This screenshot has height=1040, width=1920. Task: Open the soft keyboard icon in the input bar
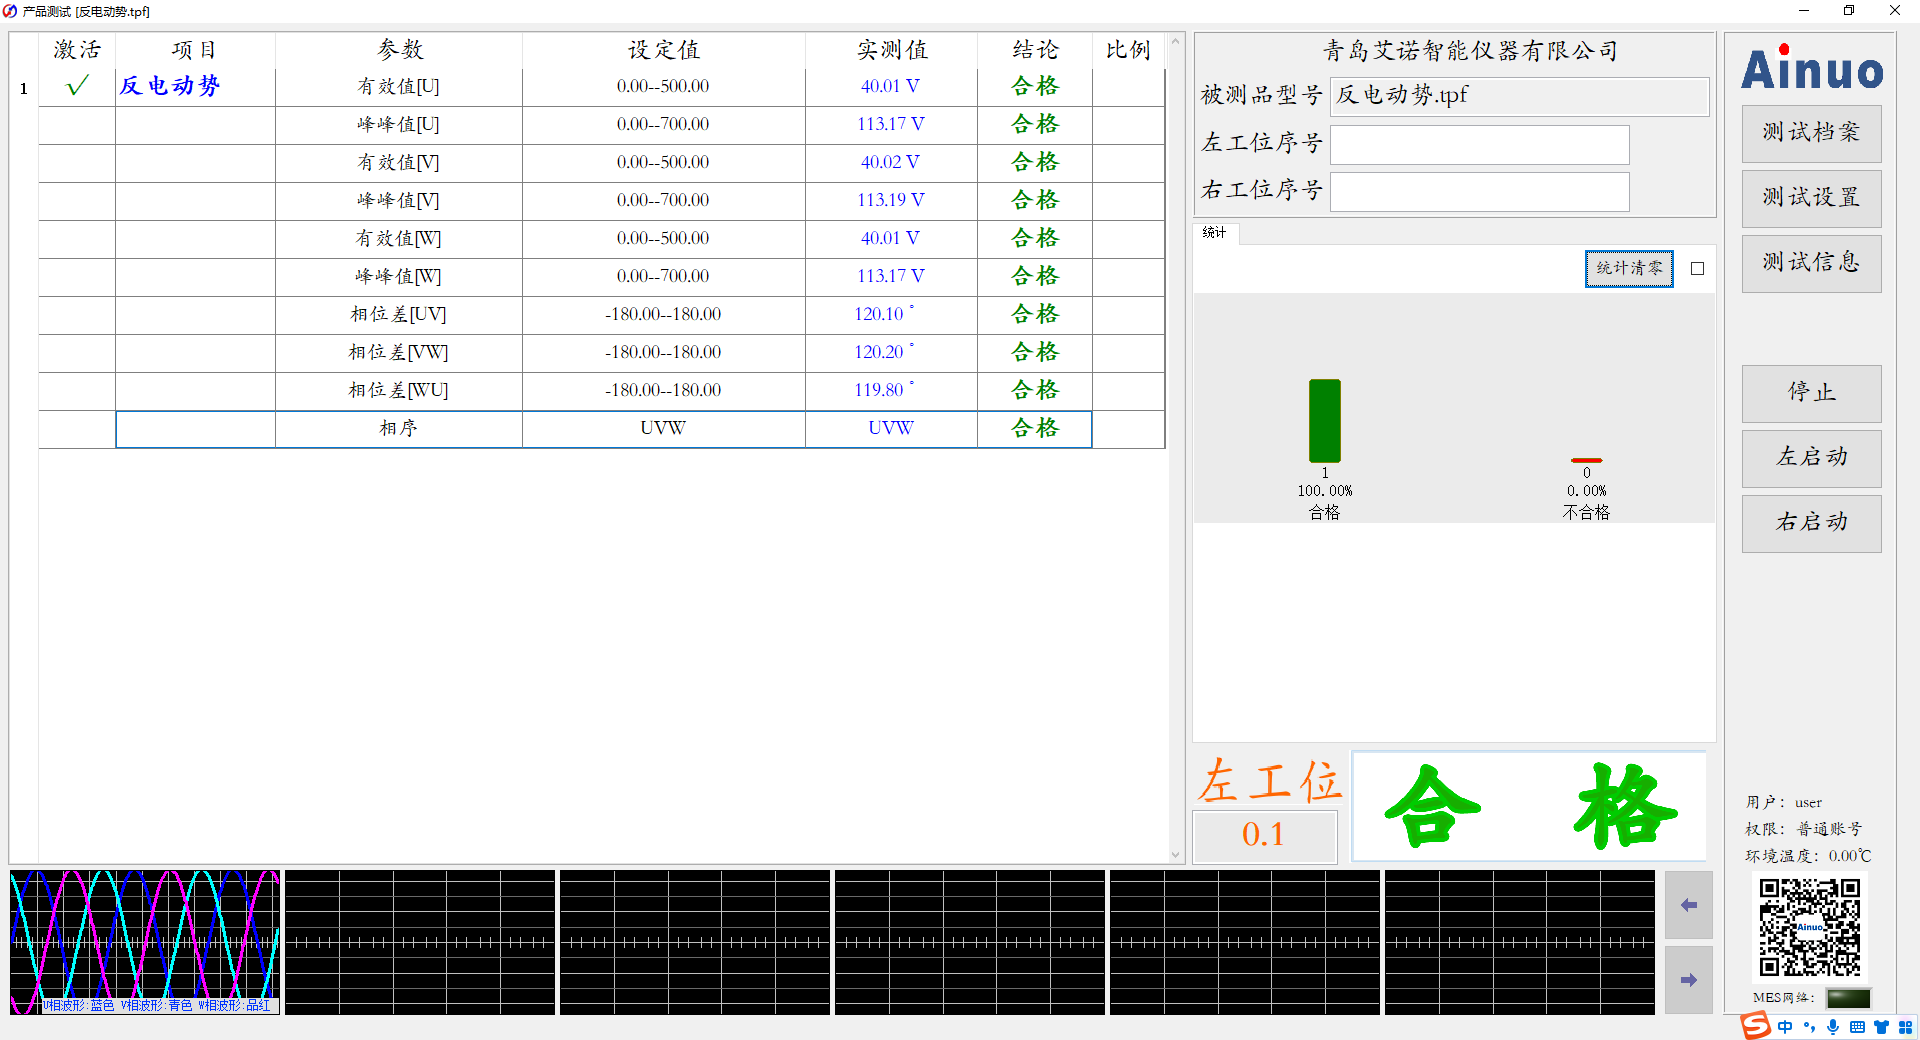(1857, 1027)
